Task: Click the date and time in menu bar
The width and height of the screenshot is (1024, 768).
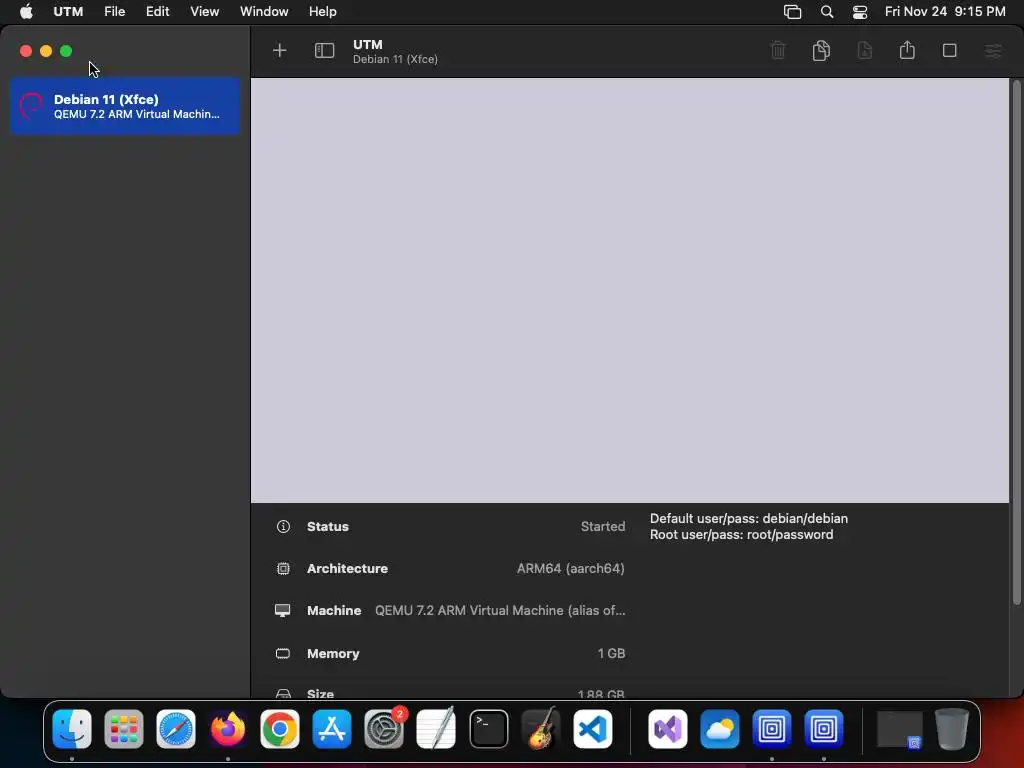Action: point(945,12)
